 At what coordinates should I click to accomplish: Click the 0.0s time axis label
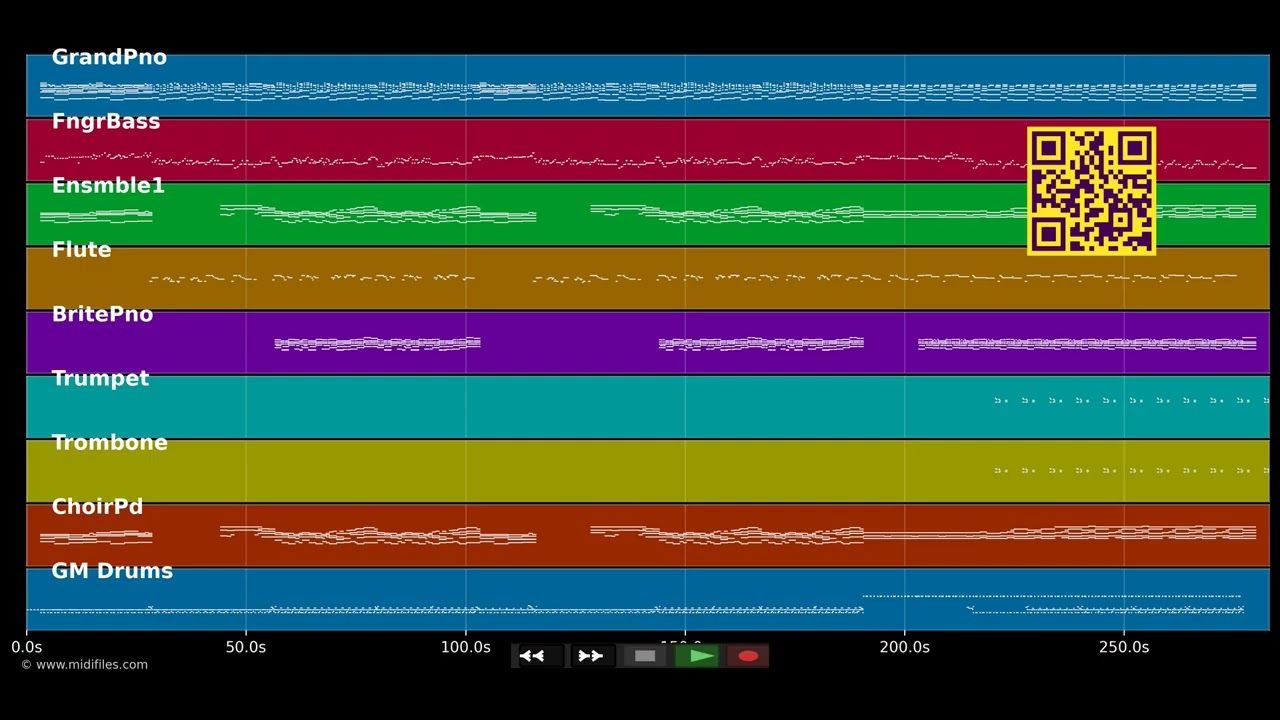tap(27, 647)
